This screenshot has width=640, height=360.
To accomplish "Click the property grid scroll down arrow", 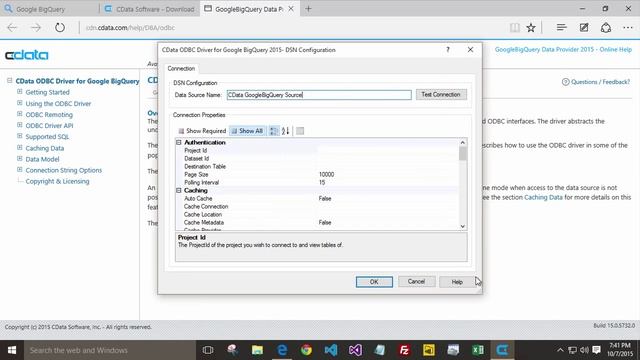I will [462, 226].
